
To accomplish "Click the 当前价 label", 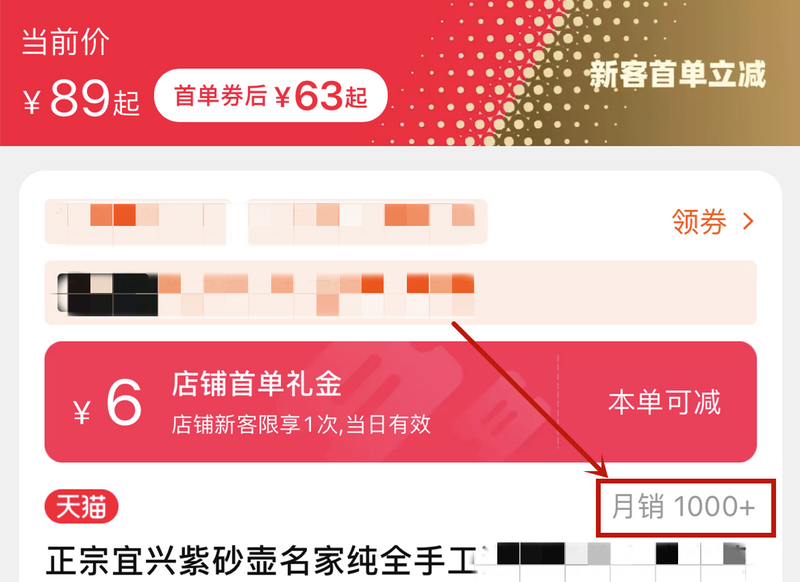I will [x=65, y=42].
